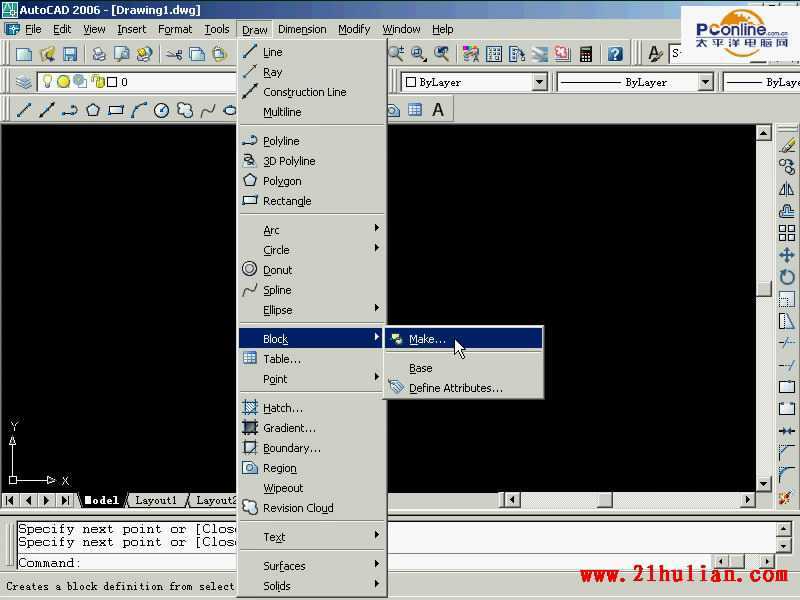Select the Polygon tool in Draw toolbar
800x600 pixels.
(93, 110)
